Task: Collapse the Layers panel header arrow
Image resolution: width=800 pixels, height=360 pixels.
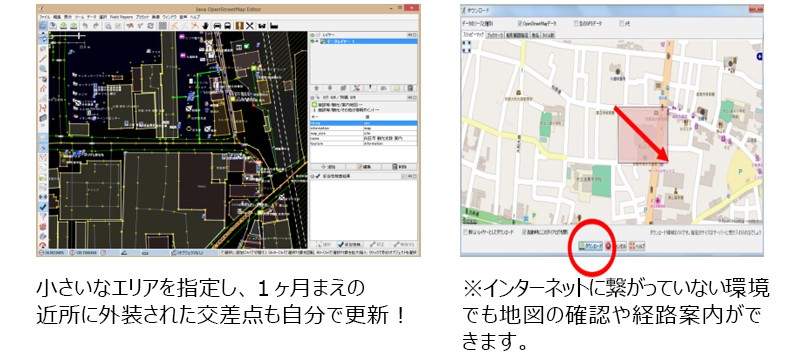Action: (312, 35)
